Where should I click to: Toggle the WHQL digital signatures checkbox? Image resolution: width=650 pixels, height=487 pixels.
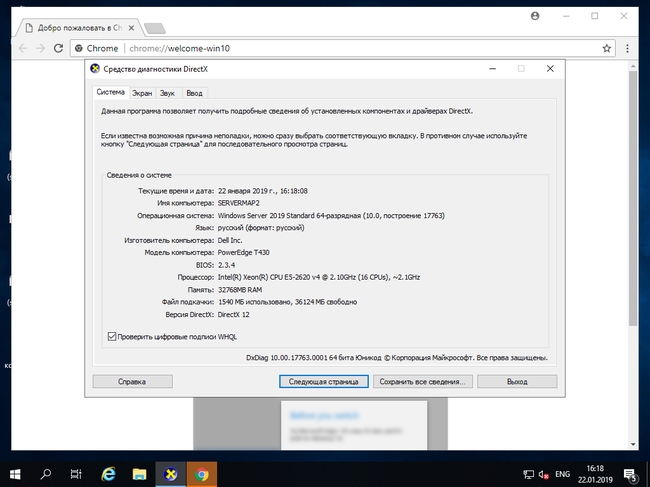click(112, 336)
